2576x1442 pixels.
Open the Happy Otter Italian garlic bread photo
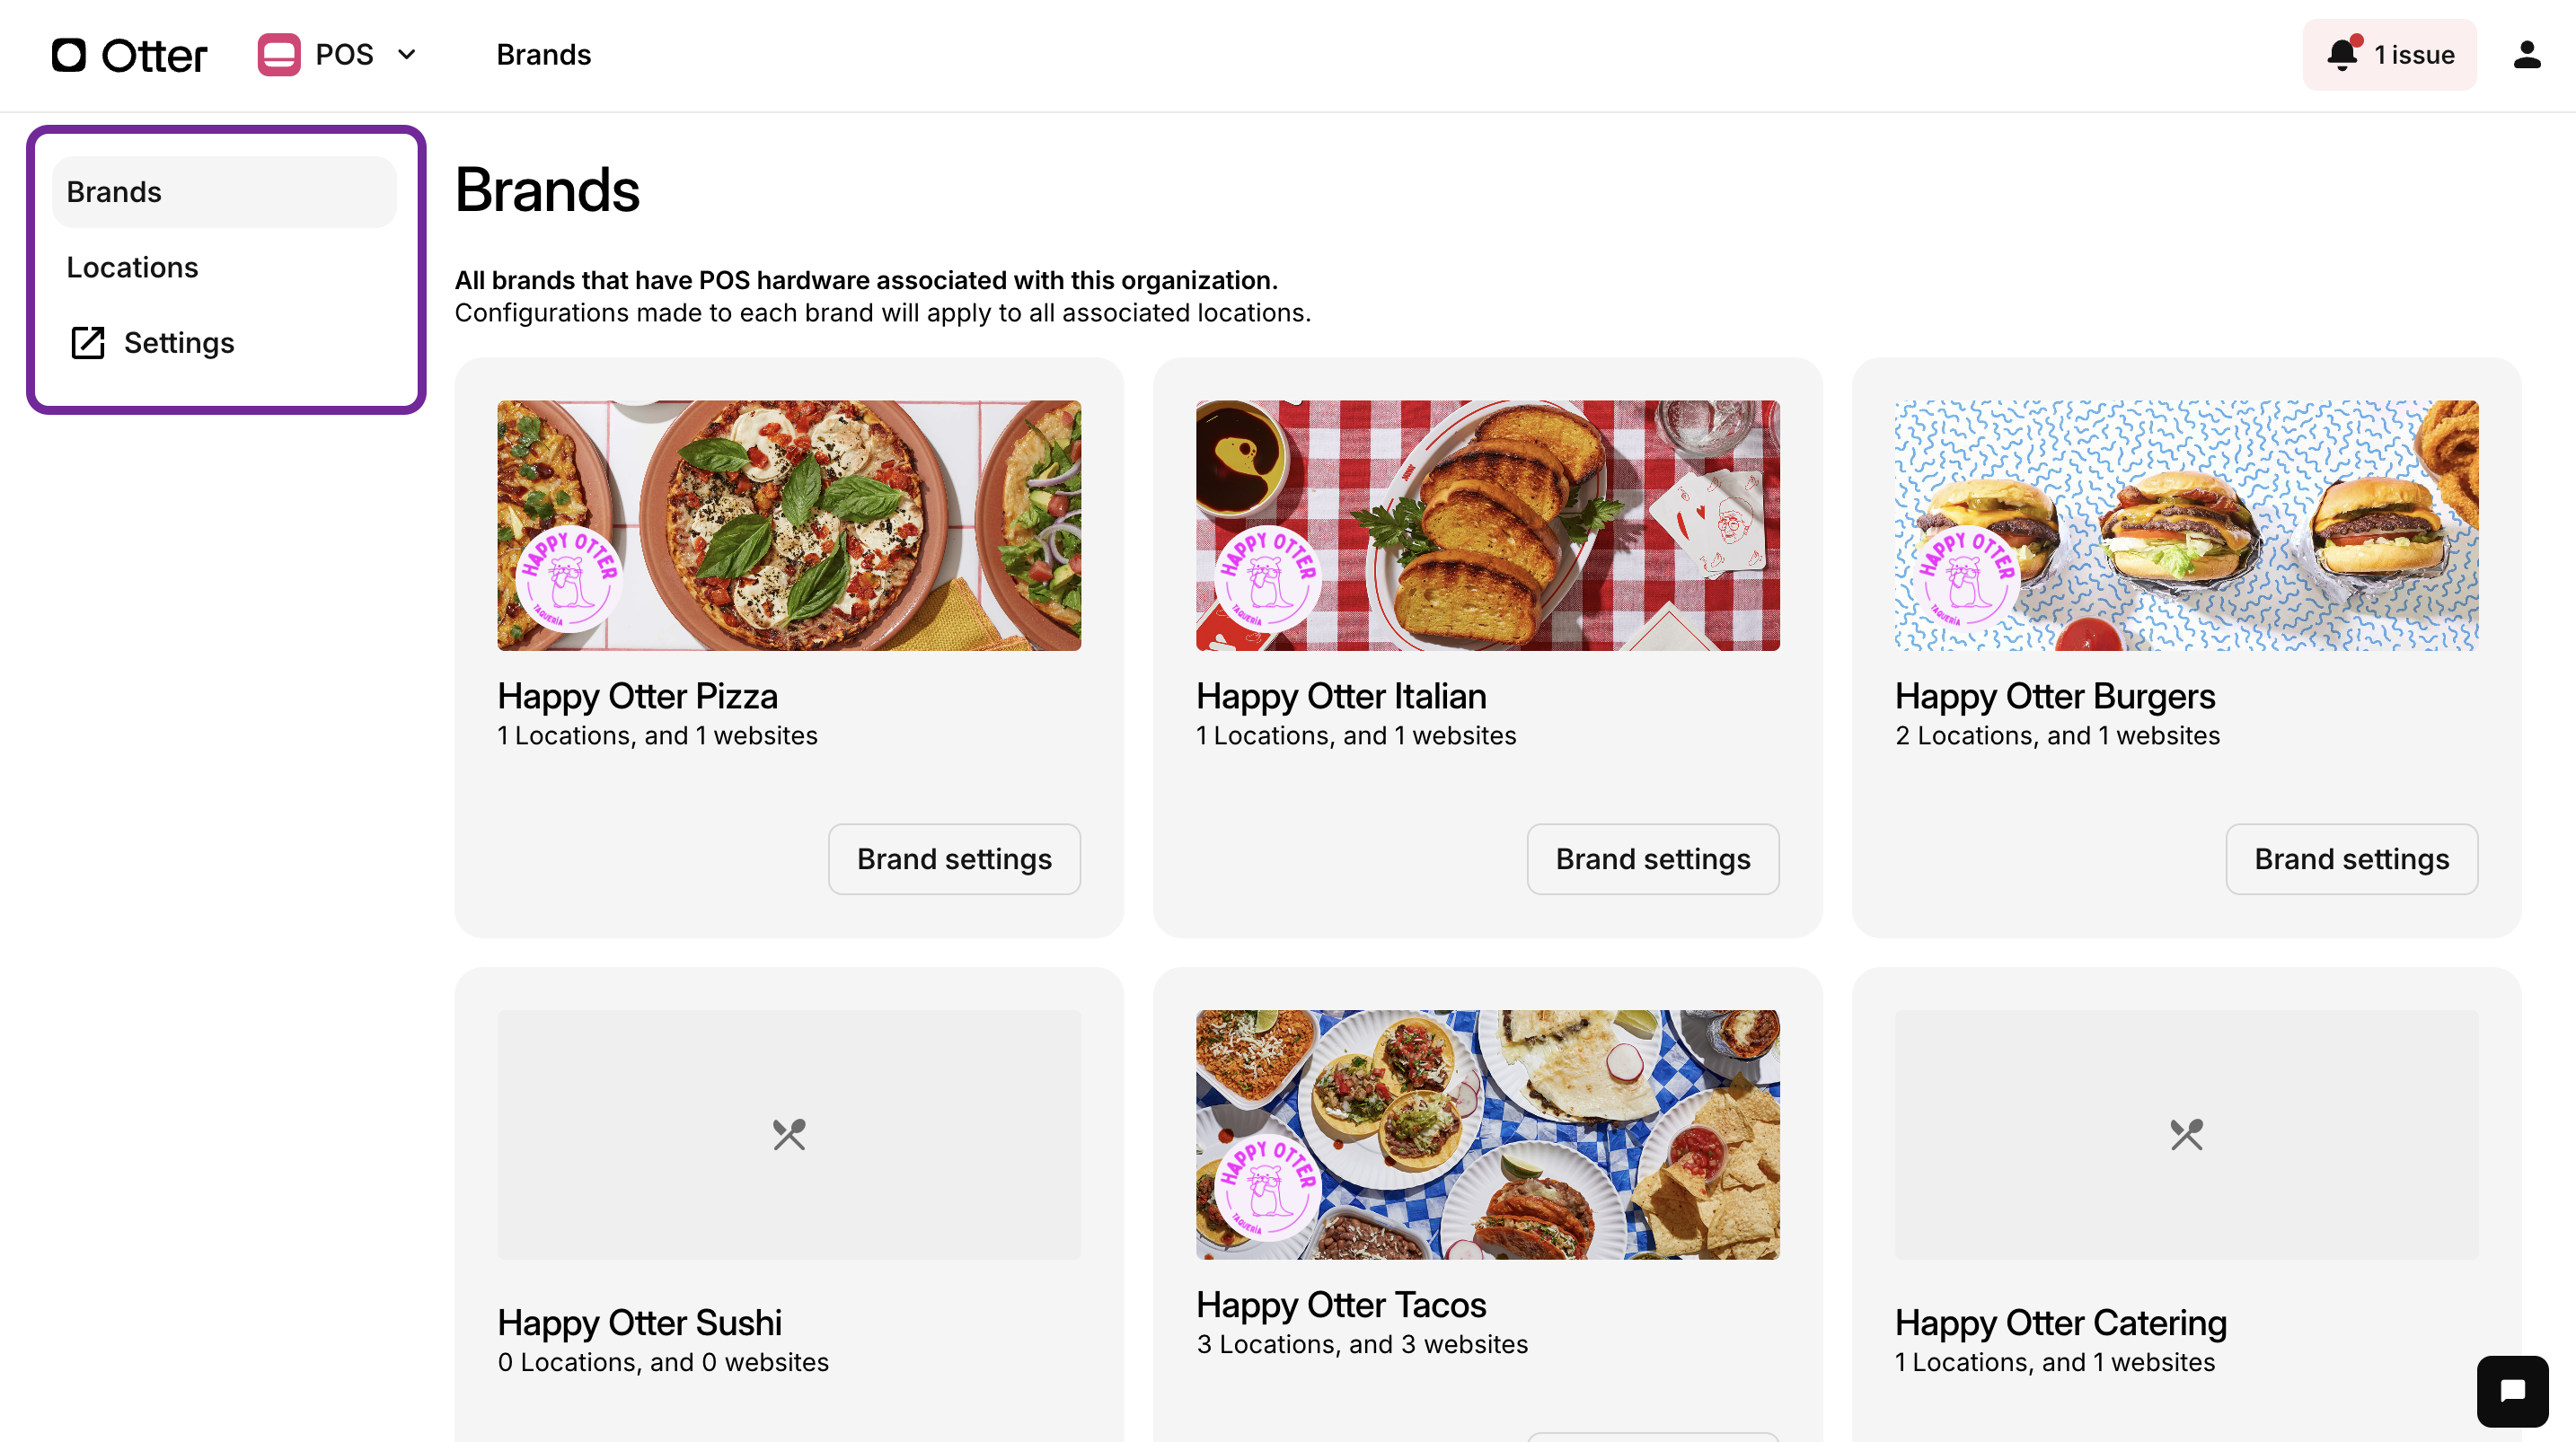[1488, 526]
